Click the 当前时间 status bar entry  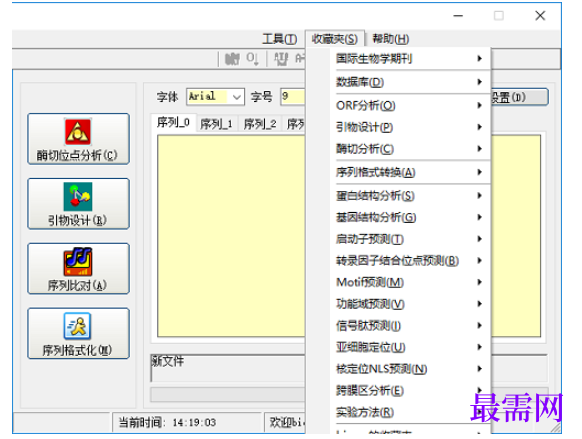pos(187,422)
